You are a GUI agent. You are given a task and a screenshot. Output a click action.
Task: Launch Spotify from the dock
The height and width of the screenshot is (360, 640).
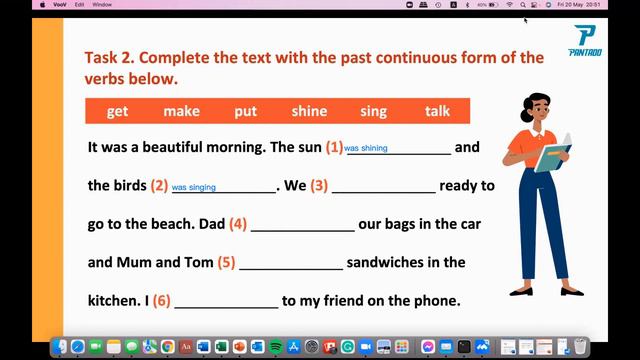point(276,347)
